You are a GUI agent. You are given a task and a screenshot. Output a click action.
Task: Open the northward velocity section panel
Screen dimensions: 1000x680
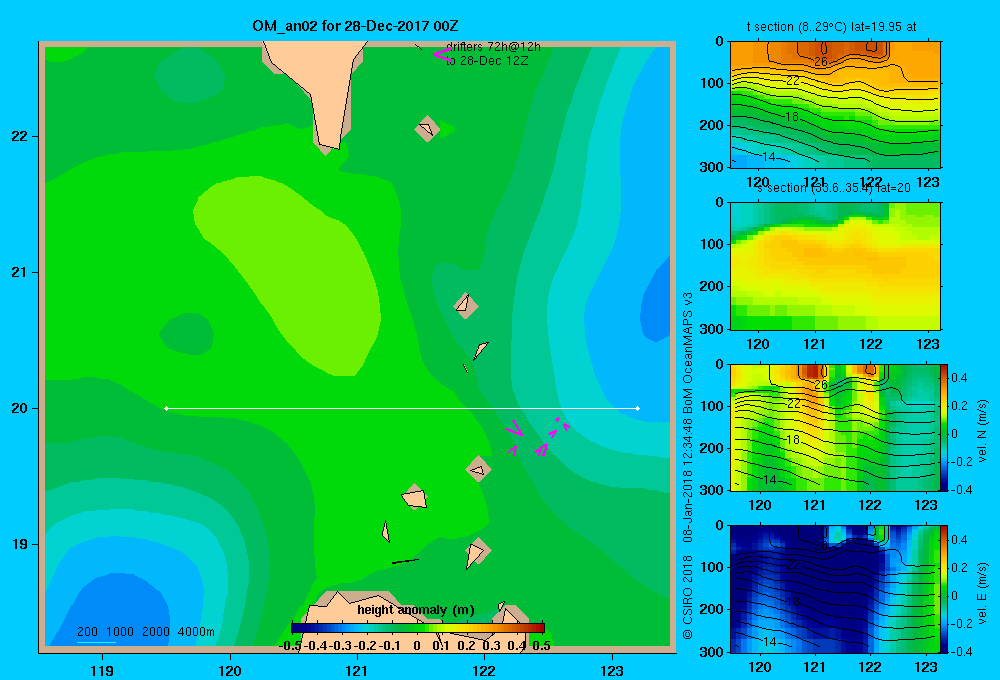[x=835, y=427]
